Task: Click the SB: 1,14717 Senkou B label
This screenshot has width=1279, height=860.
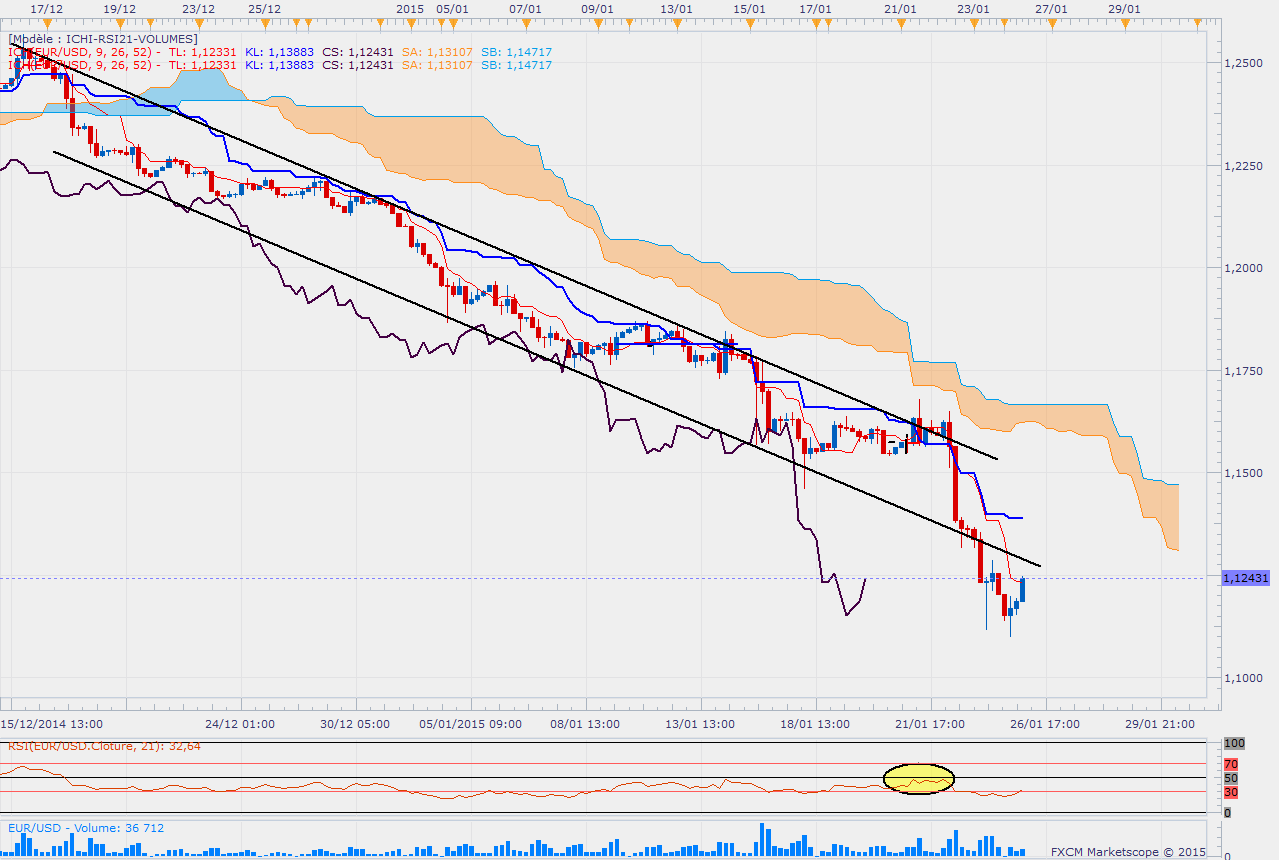Action: 516,52
